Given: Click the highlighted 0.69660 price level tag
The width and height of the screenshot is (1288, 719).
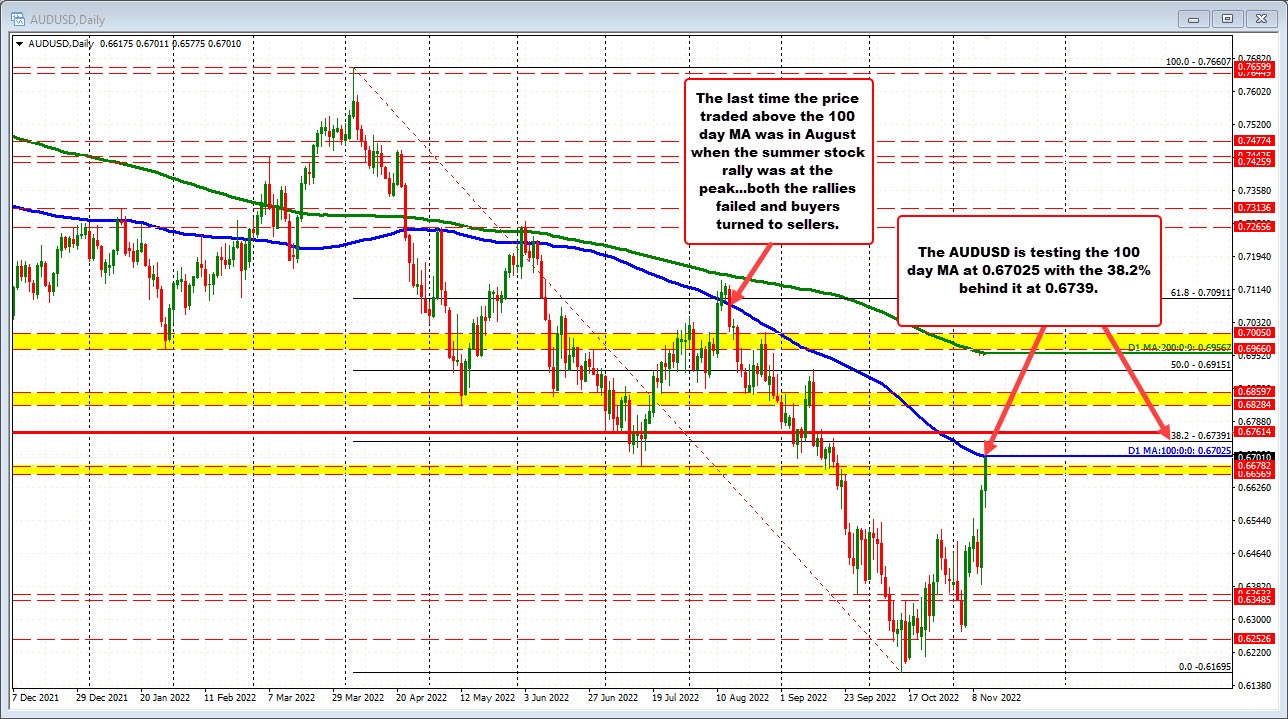Looking at the screenshot, I should (1252, 347).
